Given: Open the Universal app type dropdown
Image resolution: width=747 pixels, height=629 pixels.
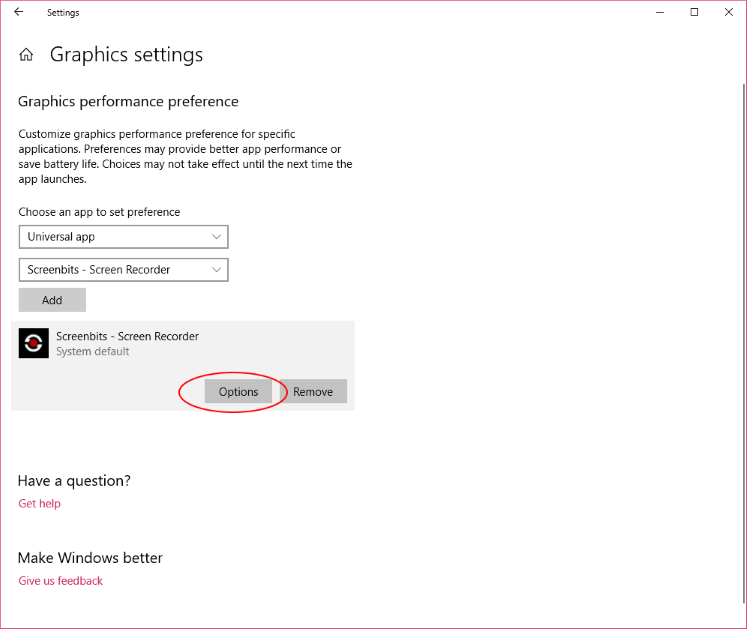Looking at the screenshot, I should pyautogui.click(x=123, y=237).
